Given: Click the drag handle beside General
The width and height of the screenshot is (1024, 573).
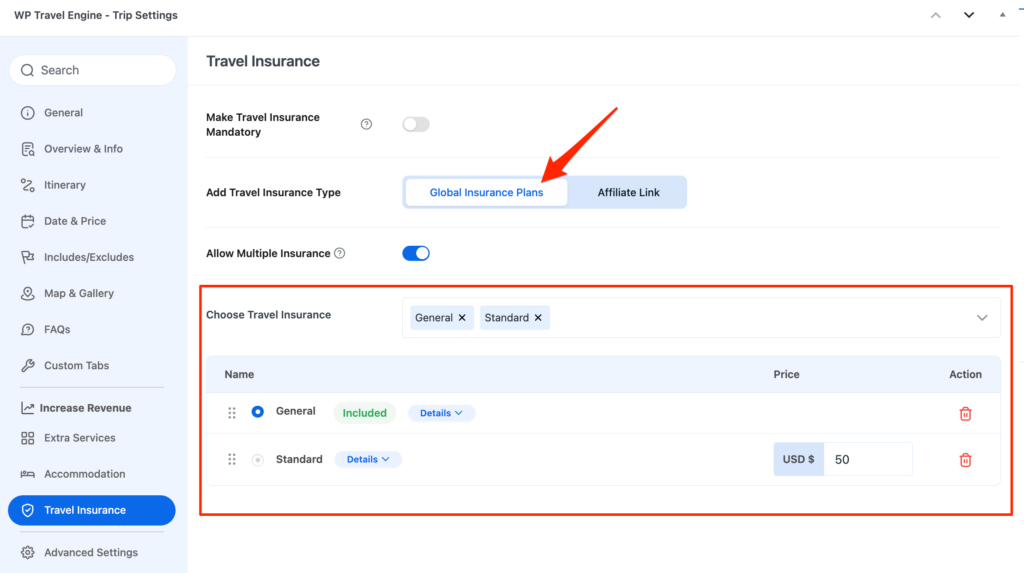Looking at the screenshot, I should click(x=232, y=412).
